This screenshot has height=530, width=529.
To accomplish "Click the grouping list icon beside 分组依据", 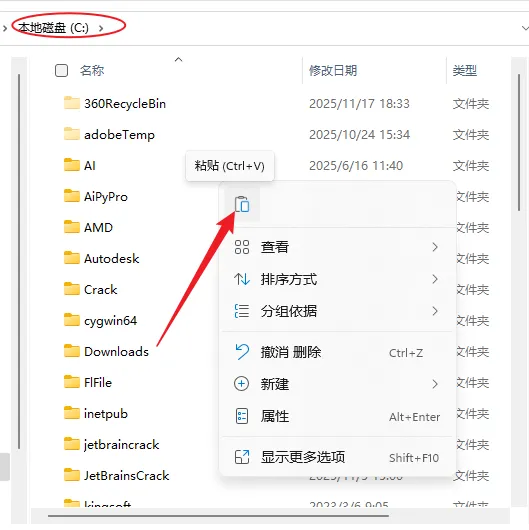I will 242,311.
